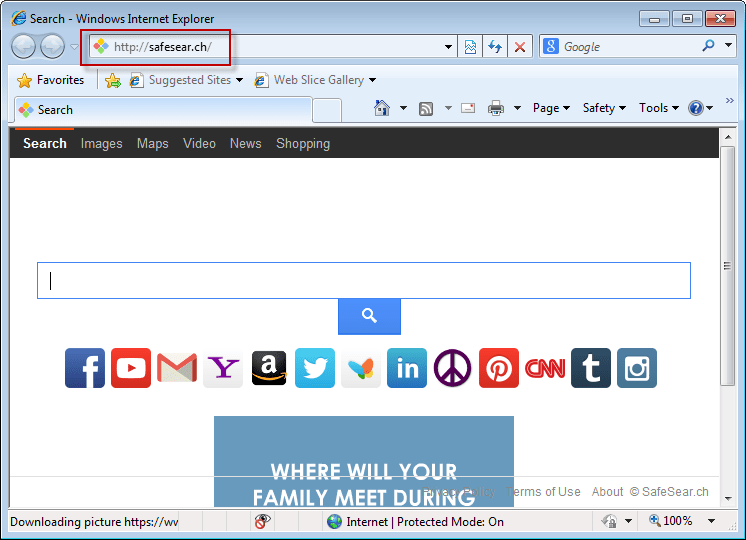Open the Favorites center

coord(50,80)
